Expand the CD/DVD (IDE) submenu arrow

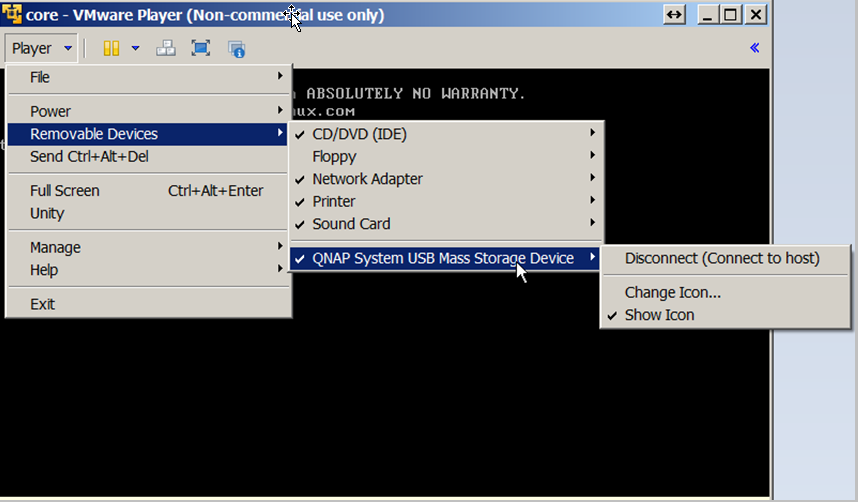point(592,132)
